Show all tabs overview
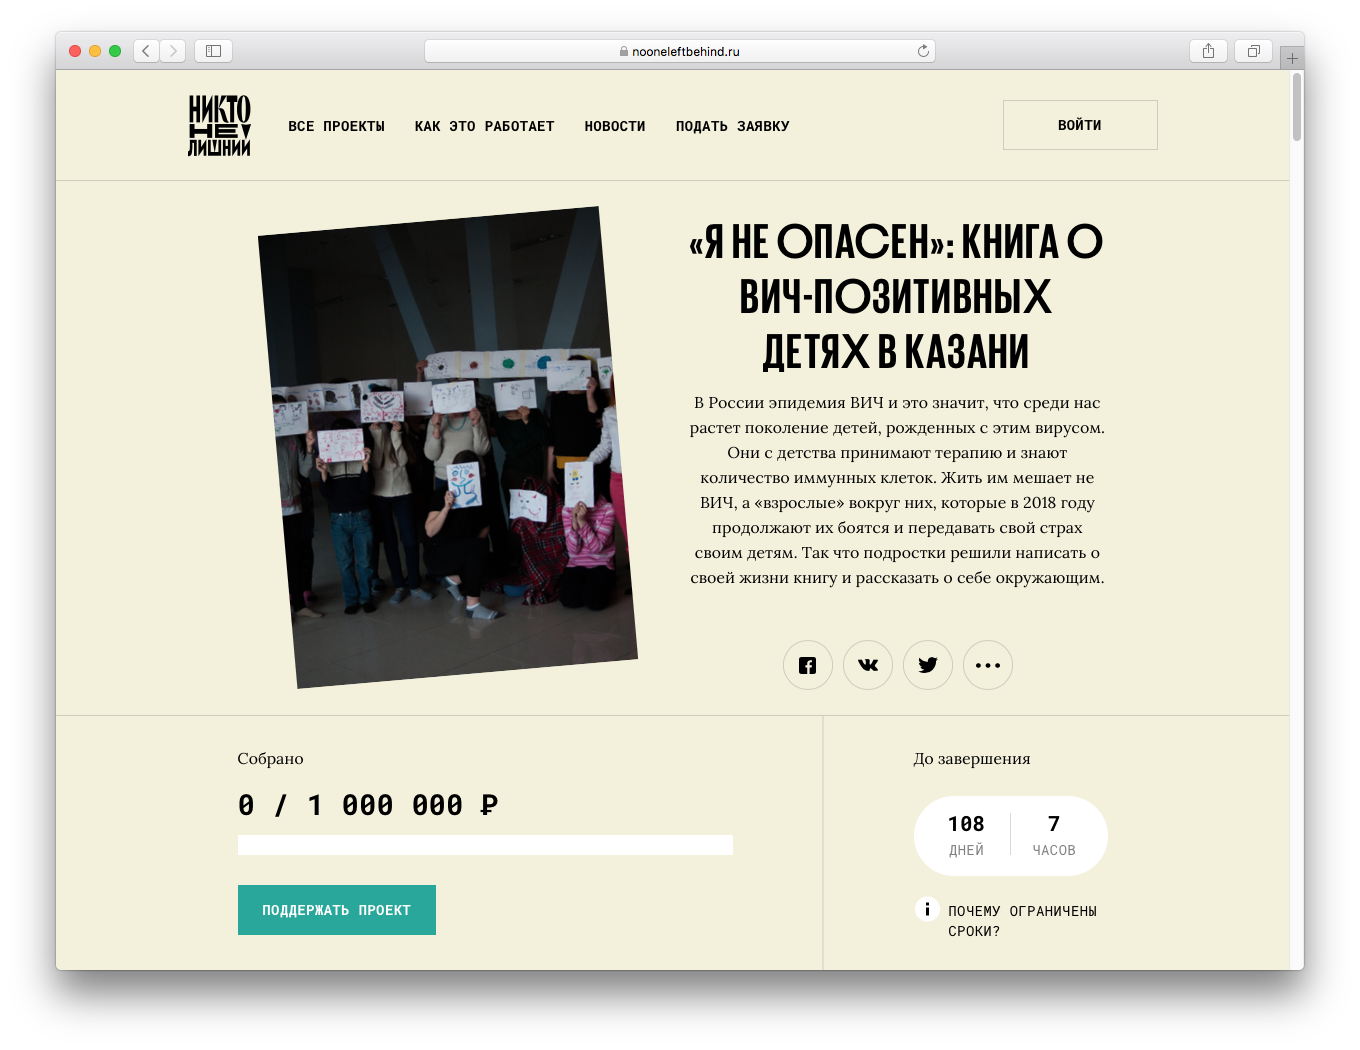The height and width of the screenshot is (1050, 1360). tap(1253, 51)
